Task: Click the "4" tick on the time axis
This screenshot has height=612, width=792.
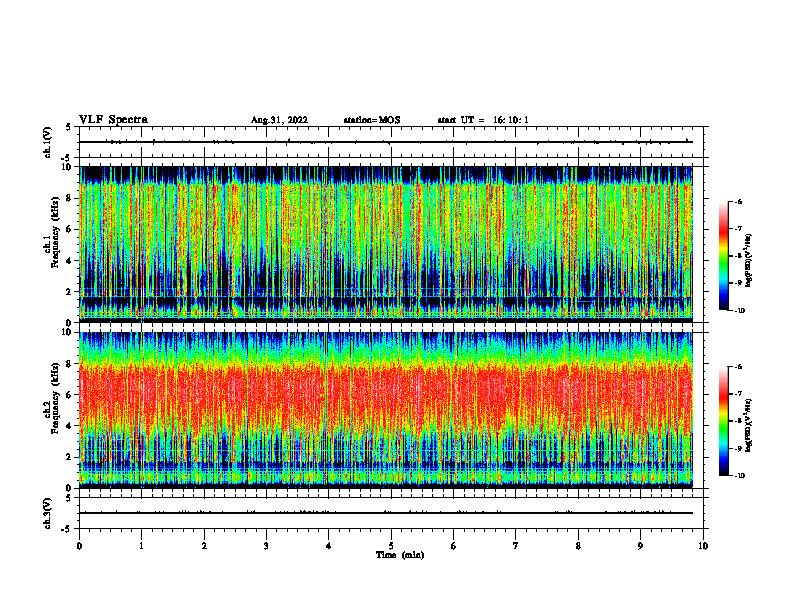Action: click(x=328, y=546)
